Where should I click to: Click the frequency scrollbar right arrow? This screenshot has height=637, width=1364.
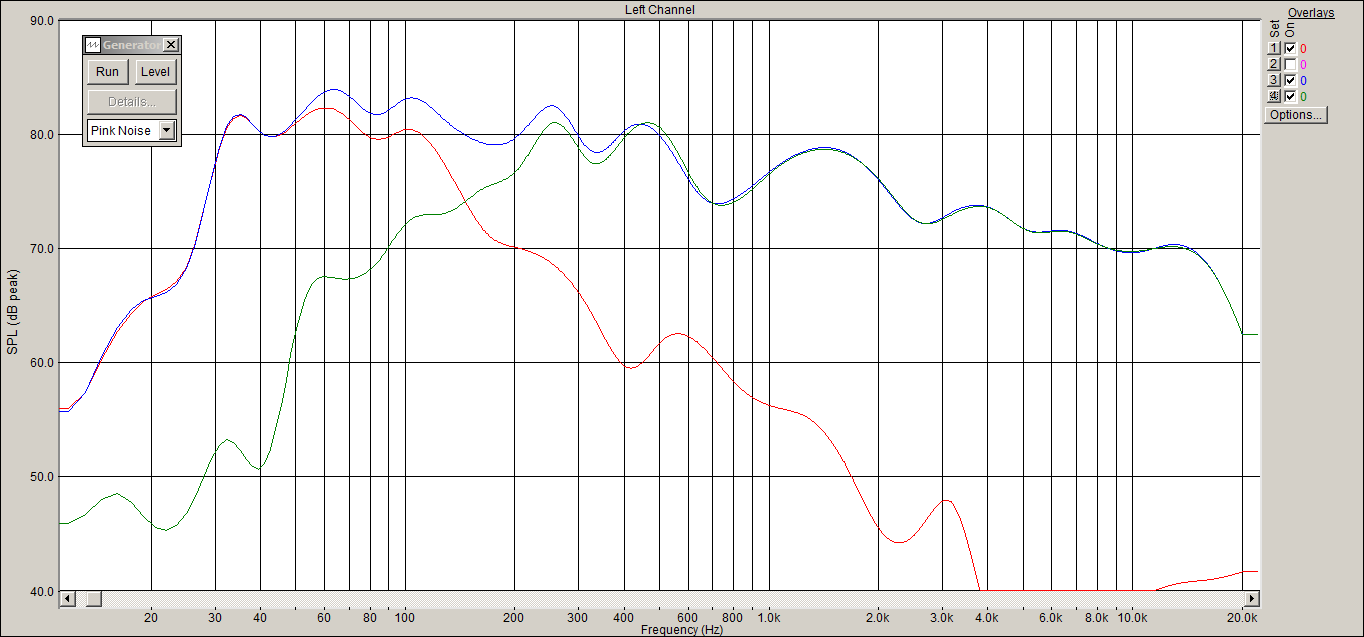pyautogui.click(x=1250, y=599)
